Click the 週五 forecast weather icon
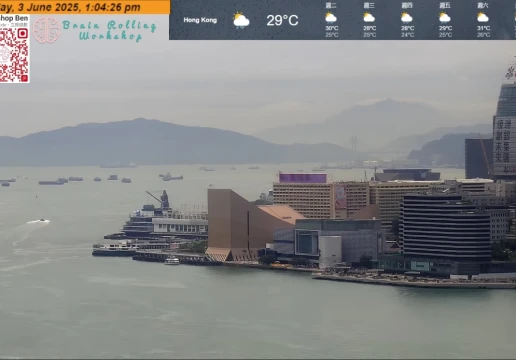The width and height of the screenshot is (516, 360). point(445,17)
